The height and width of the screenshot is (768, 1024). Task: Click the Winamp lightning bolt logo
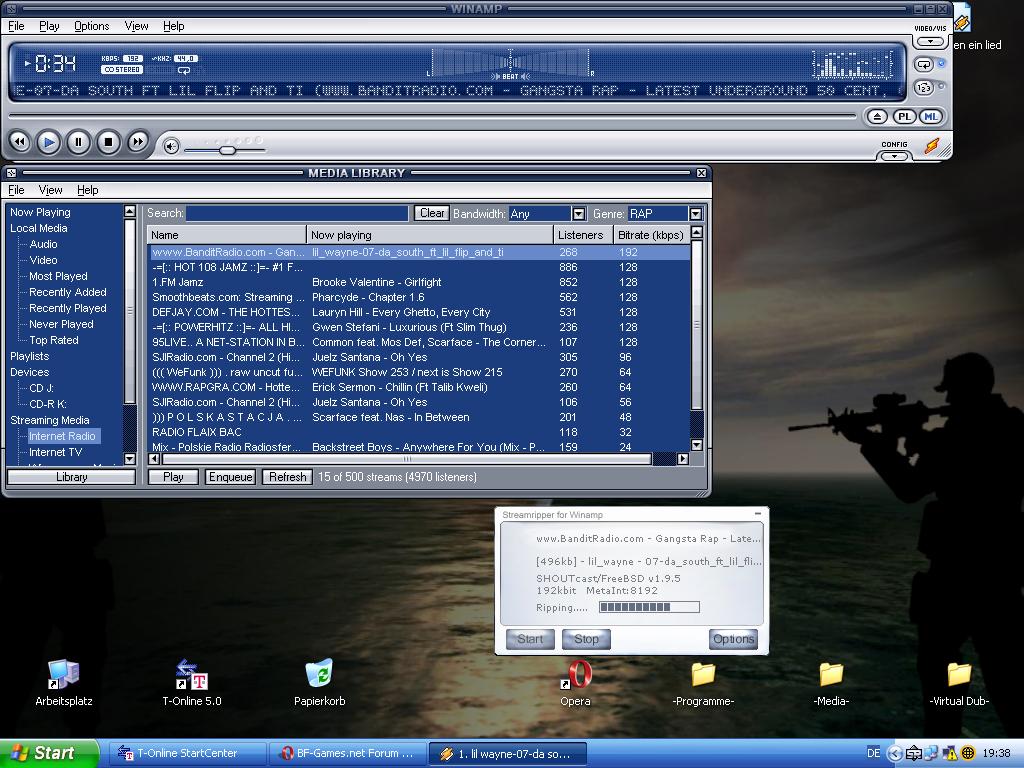(932, 146)
